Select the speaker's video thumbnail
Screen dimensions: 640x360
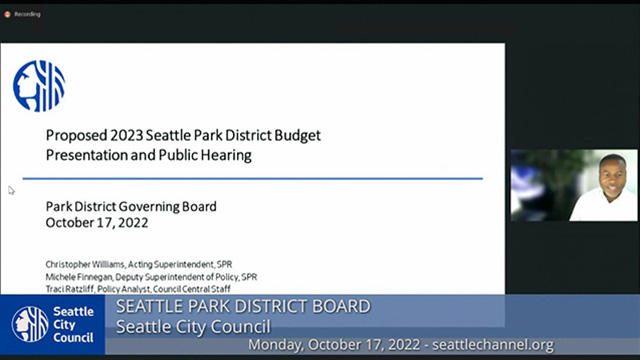point(574,185)
